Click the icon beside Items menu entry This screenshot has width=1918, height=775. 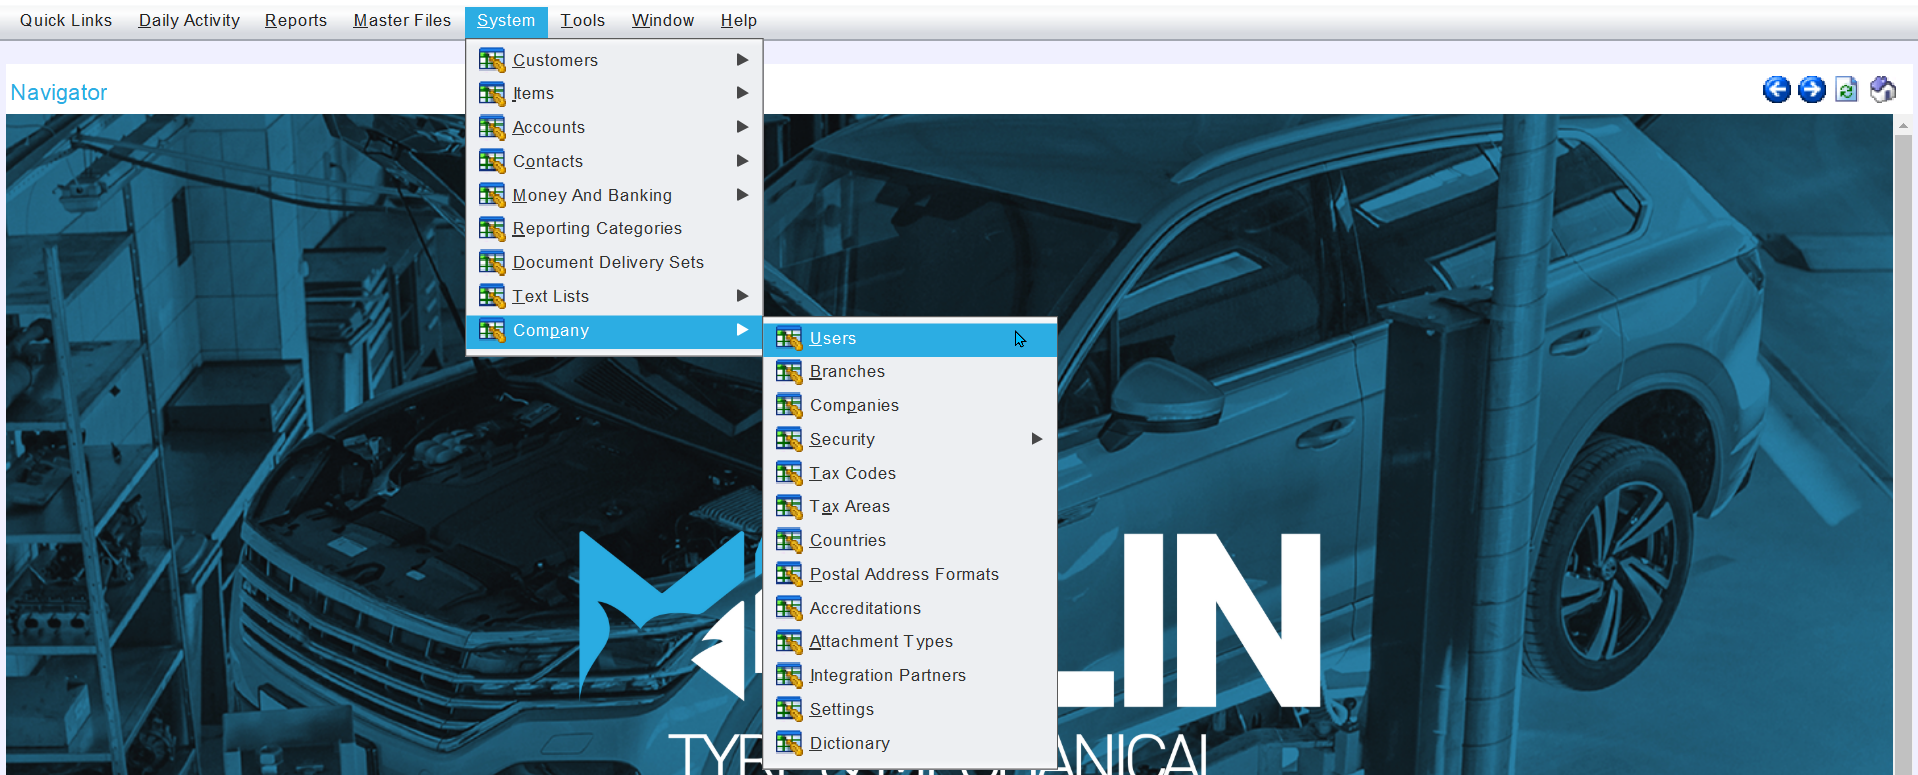point(491,93)
